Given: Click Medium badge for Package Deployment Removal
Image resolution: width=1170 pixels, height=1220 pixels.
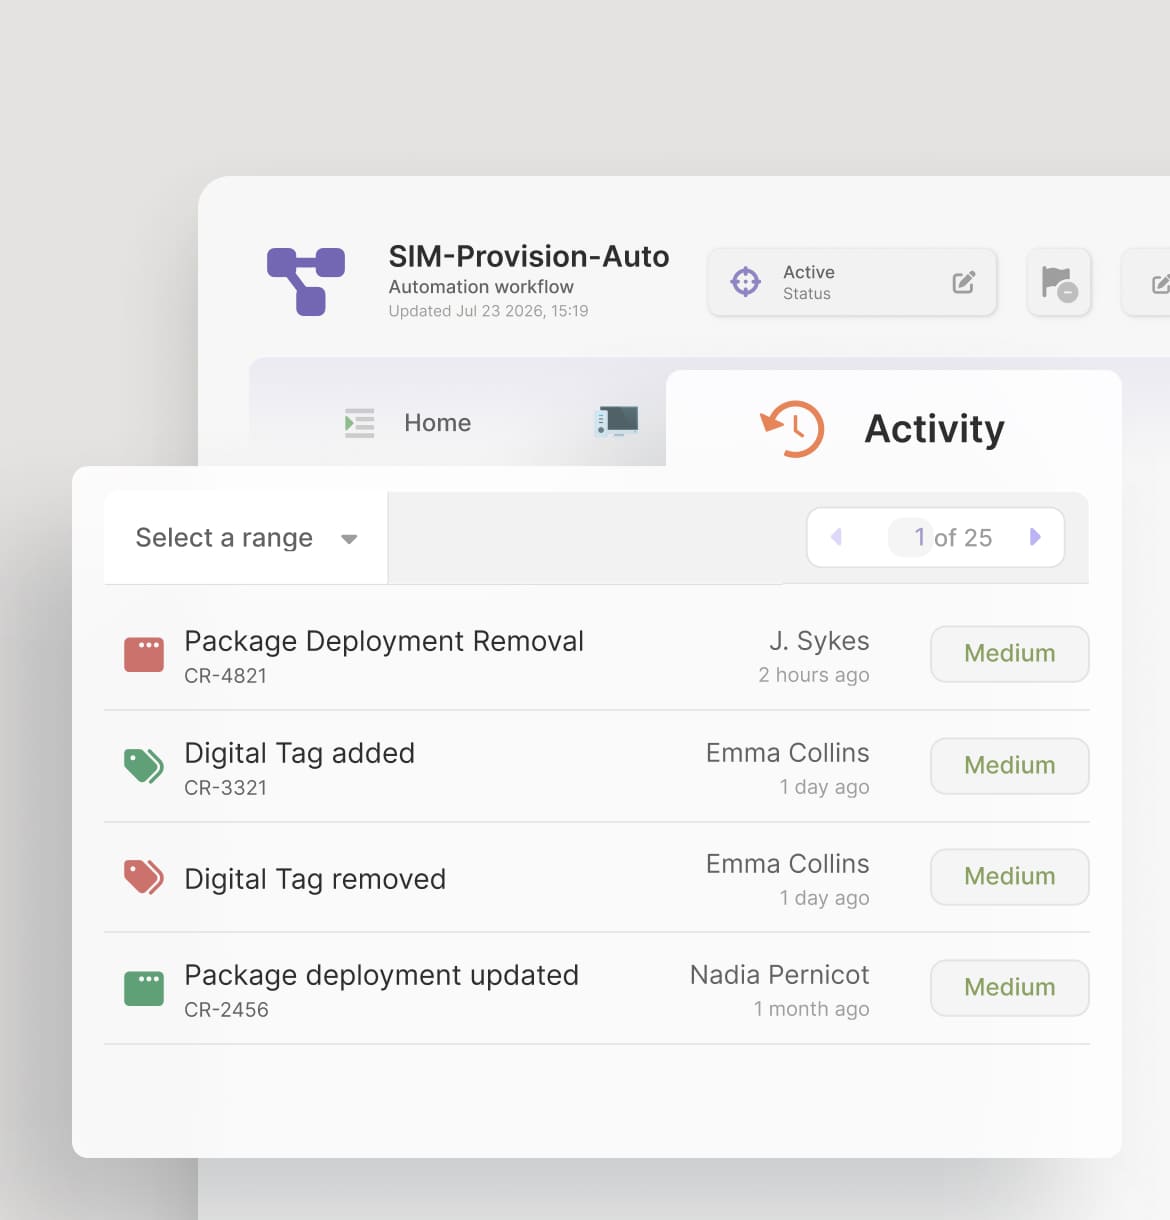Looking at the screenshot, I should [1010, 654].
